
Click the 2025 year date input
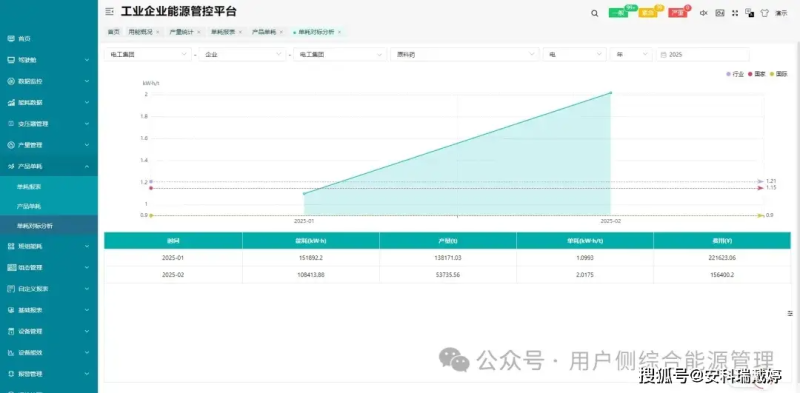[703, 54]
